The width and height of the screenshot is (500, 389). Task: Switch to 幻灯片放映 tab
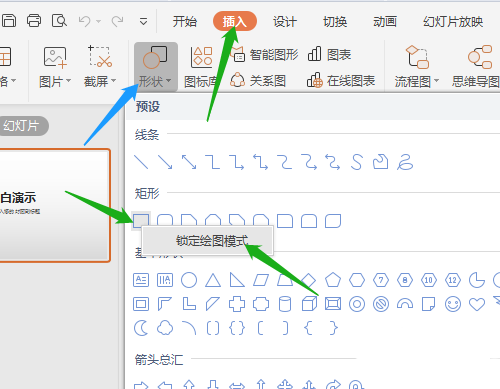[453, 22]
